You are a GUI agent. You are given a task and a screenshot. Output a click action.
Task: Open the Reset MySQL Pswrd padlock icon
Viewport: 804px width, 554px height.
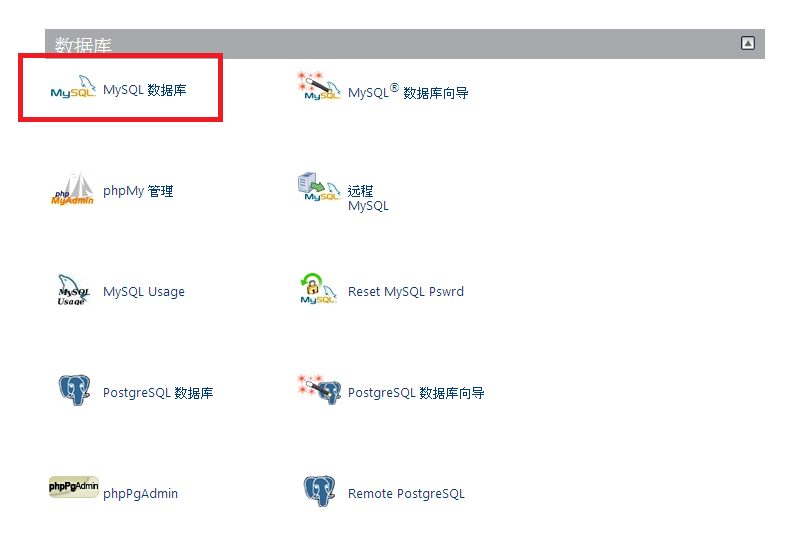pyautogui.click(x=318, y=288)
